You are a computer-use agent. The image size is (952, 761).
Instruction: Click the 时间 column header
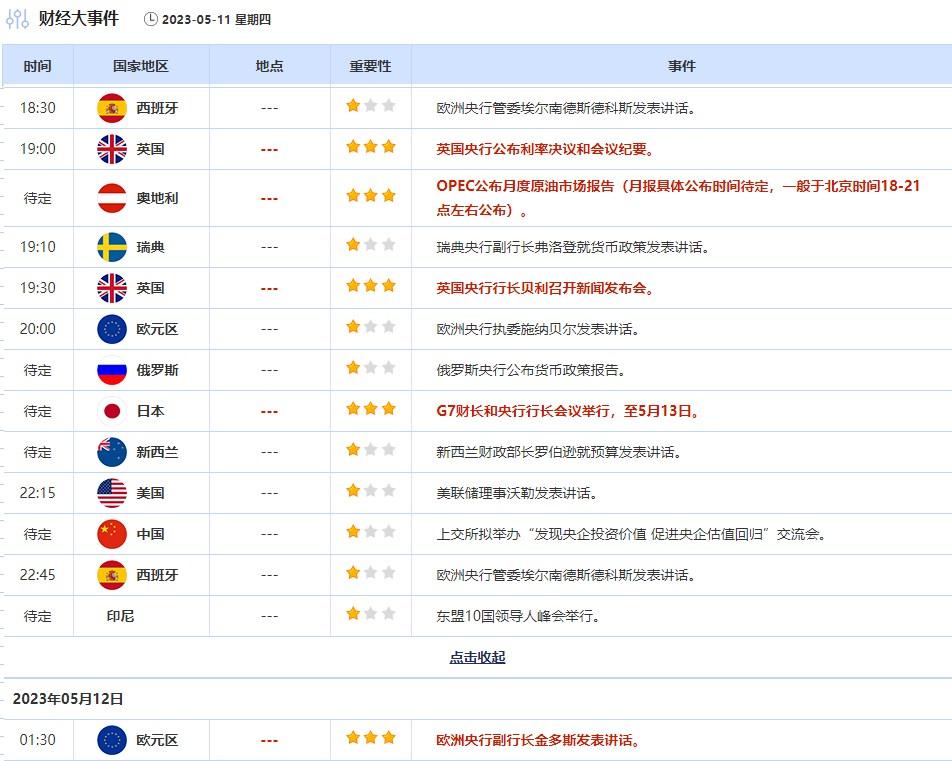(x=37, y=66)
